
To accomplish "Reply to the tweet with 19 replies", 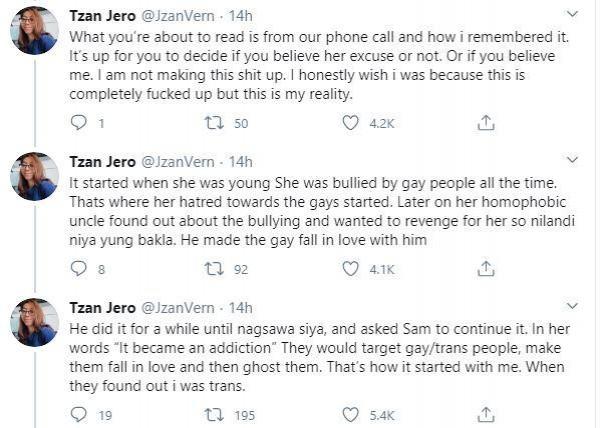I will (x=81, y=413).
